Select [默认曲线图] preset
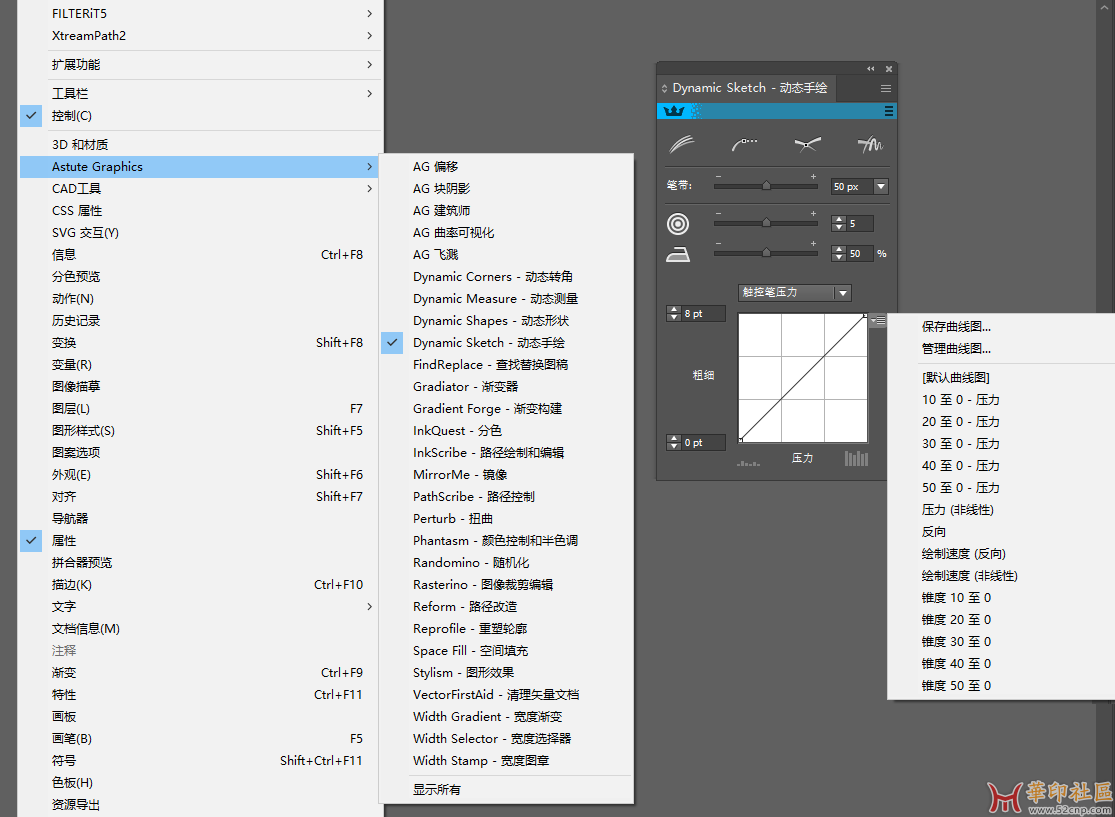1115x817 pixels. tap(1001, 378)
